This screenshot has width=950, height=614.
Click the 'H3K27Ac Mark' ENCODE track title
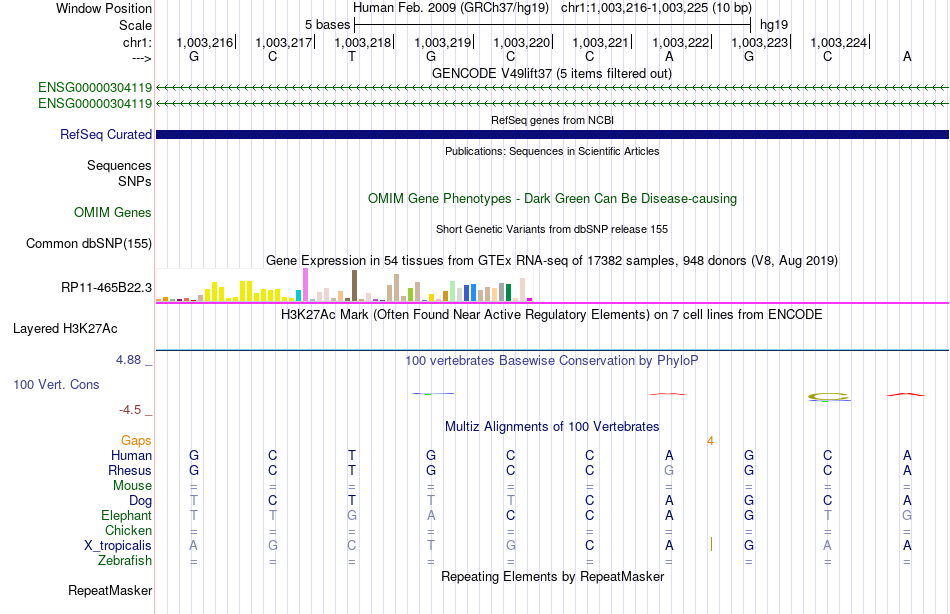pos(552,315)
